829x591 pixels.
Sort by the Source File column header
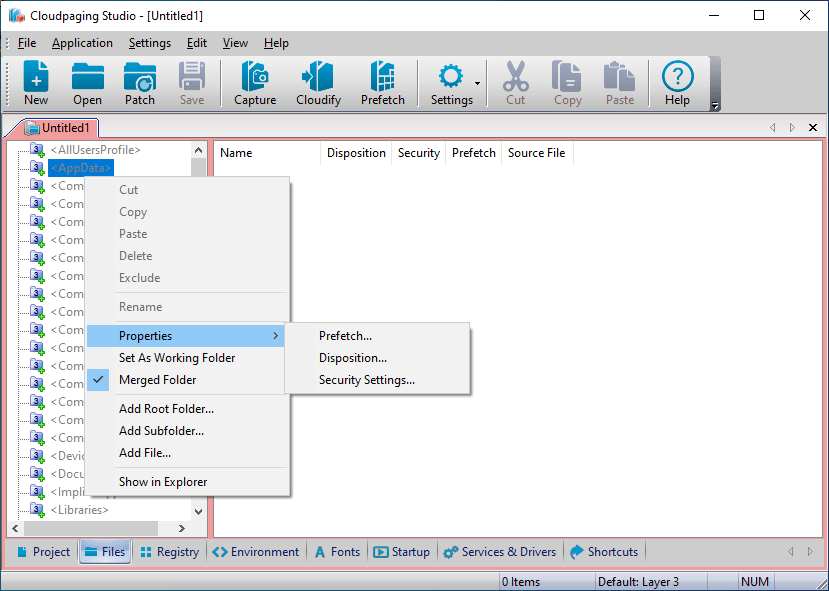537,153
